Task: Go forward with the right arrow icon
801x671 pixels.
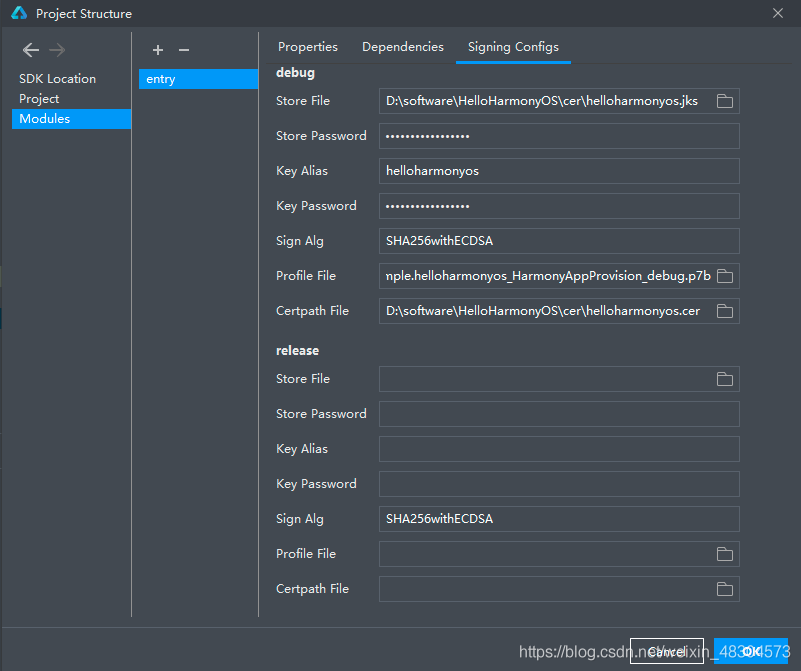Action: [x=57, y=50]
